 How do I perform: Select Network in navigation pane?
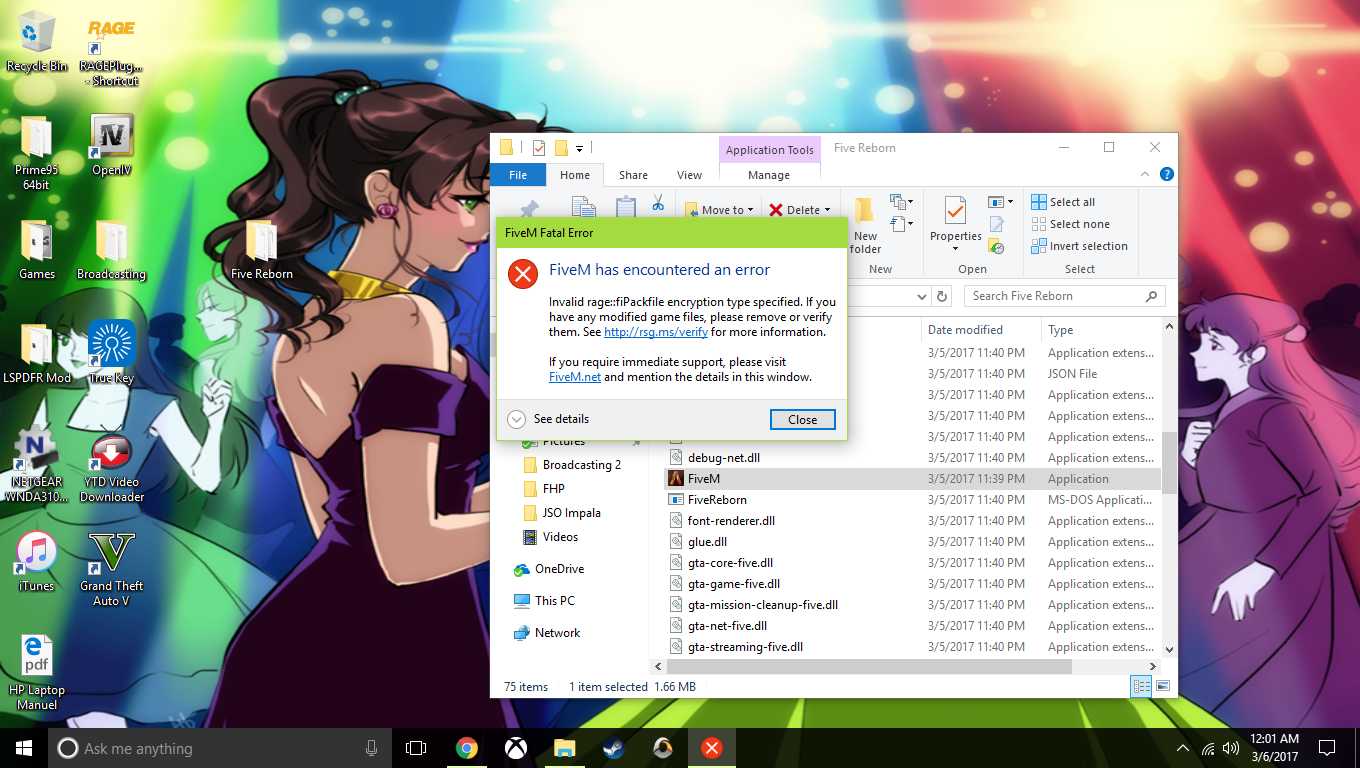tap(557, 633)
